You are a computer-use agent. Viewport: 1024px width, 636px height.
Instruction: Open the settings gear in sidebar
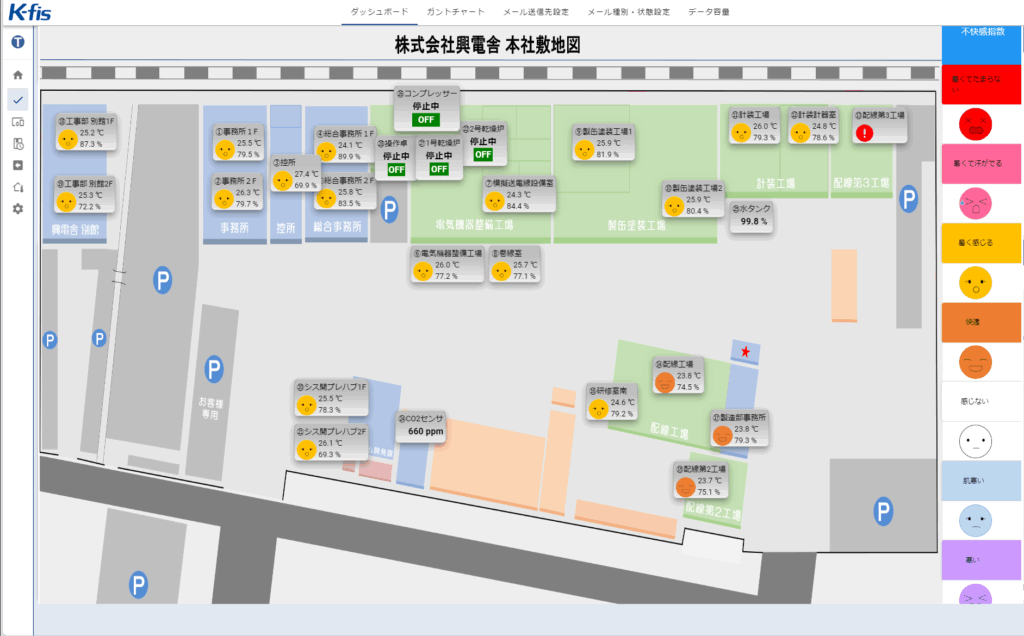pos(17,209)
